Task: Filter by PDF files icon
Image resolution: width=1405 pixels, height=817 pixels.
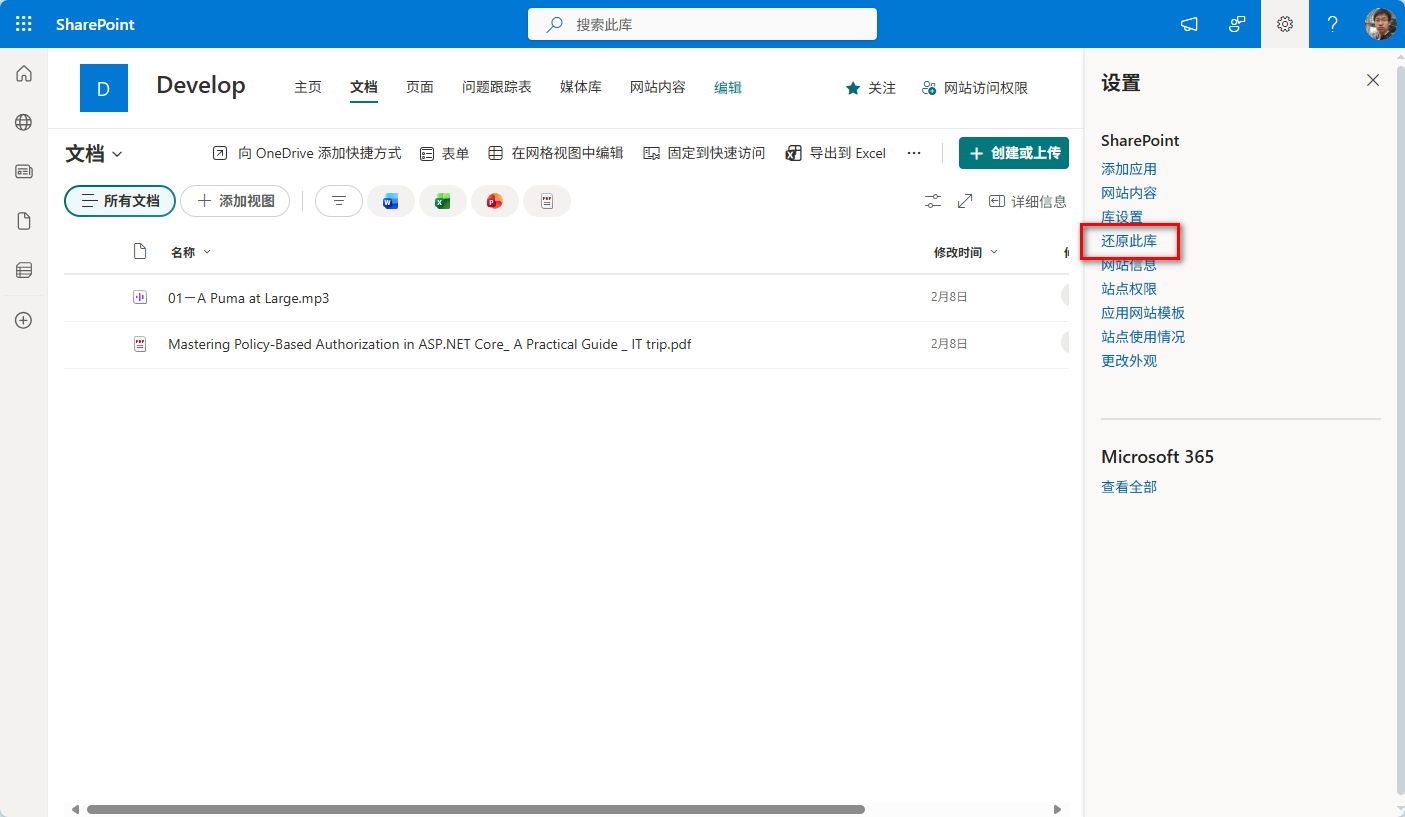Action: (x=547, y=201)
